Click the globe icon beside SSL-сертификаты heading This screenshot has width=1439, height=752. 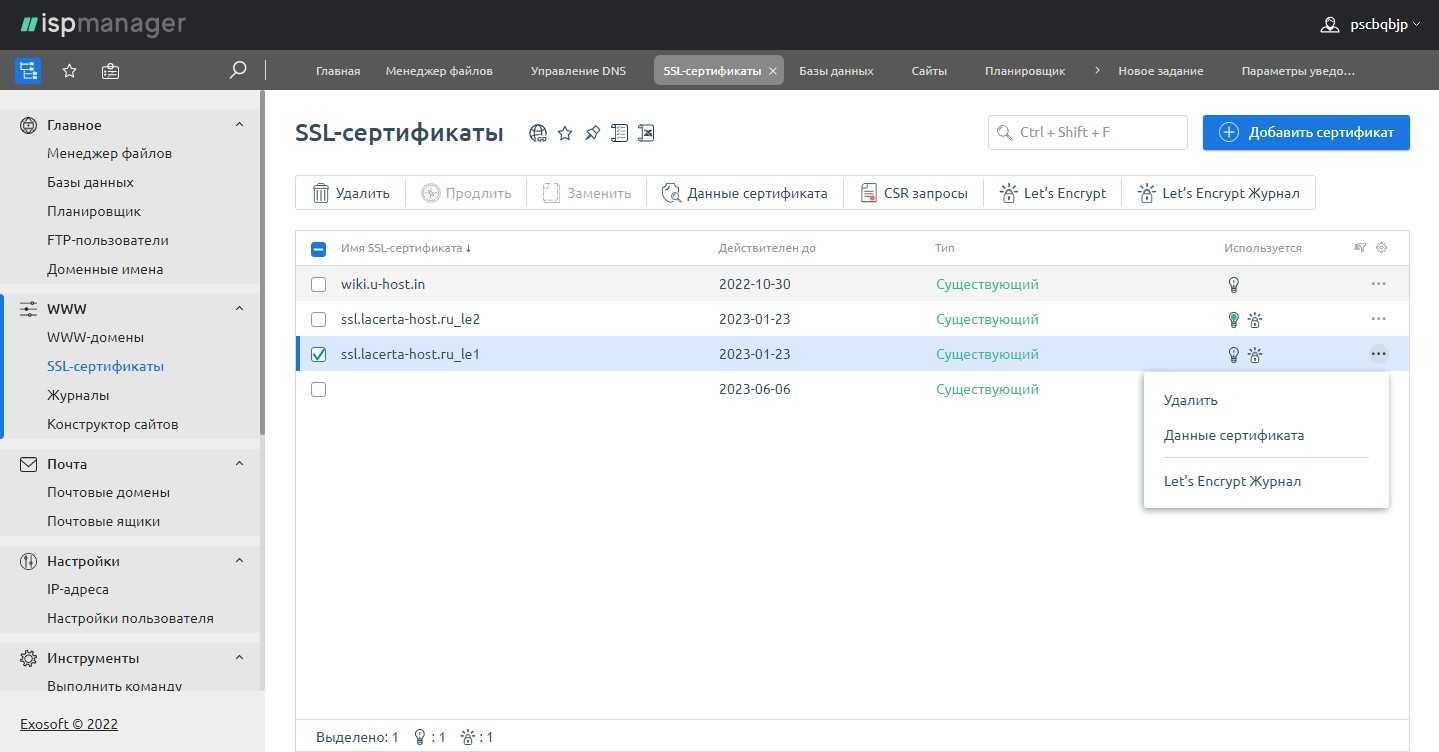pyautogui.click(x=538, y=133)
